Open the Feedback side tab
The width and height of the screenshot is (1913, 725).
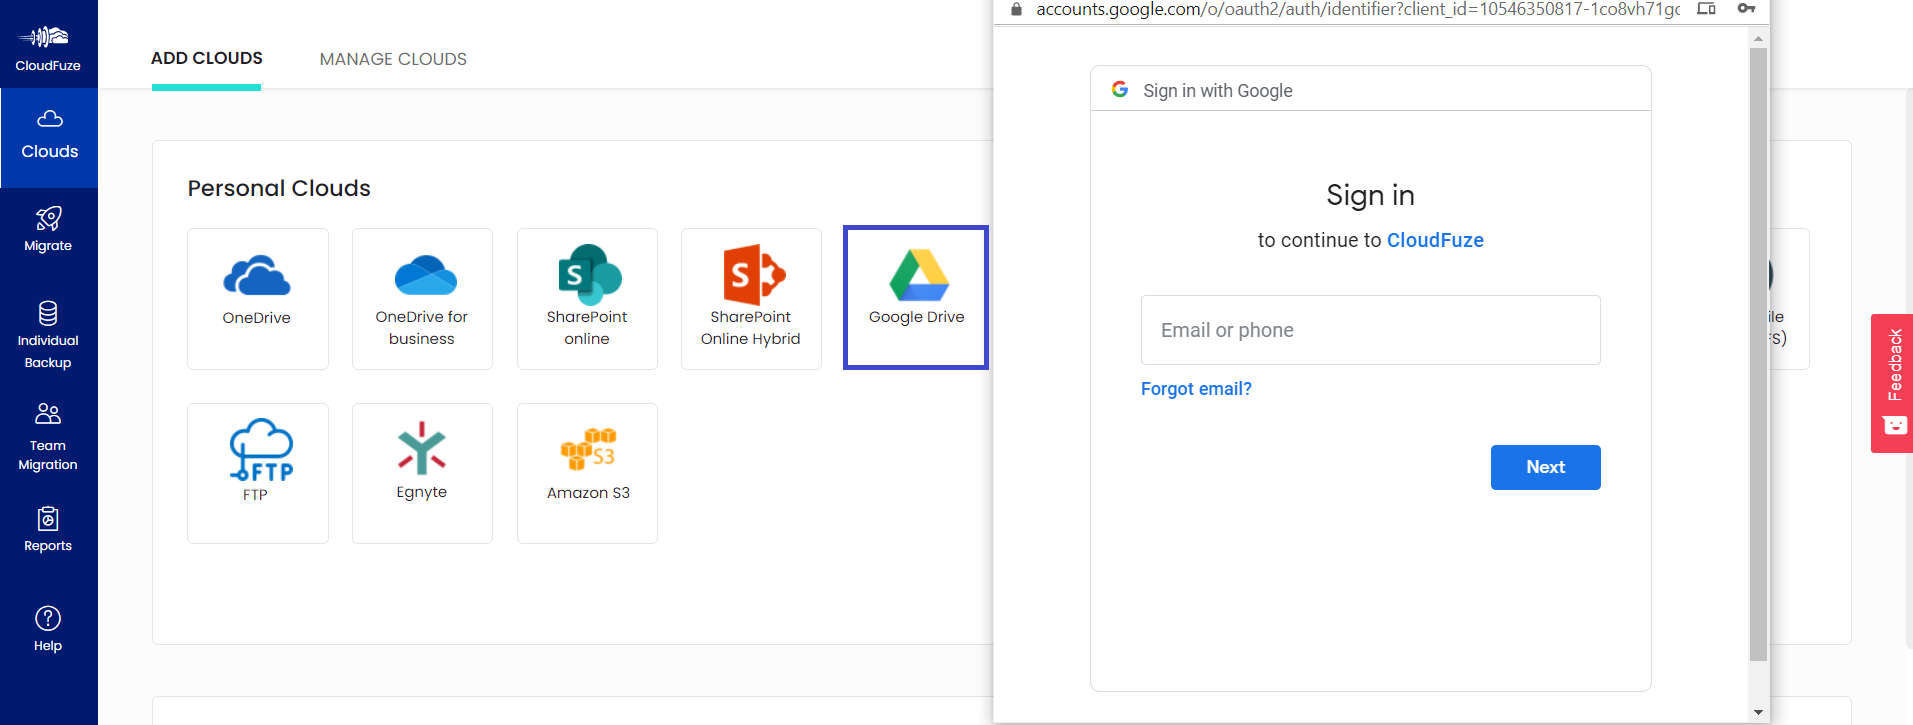[1892, 383]
